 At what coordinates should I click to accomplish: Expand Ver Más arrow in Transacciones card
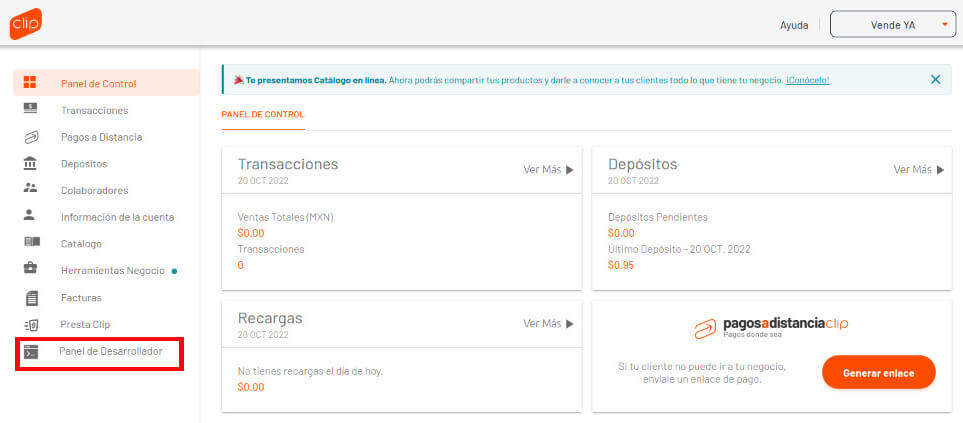[569, 170]
